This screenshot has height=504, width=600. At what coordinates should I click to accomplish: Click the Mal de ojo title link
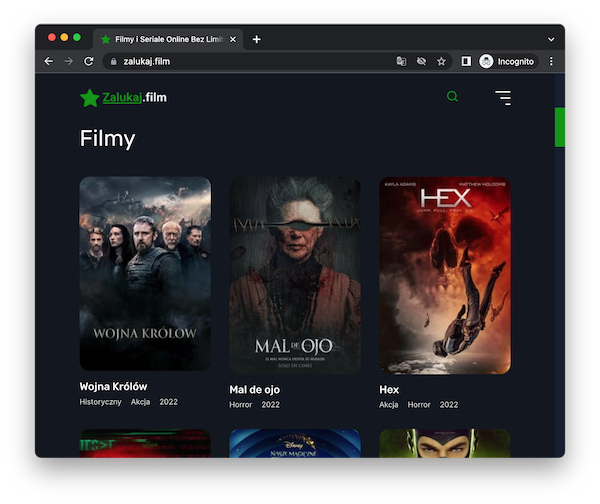tap(254, 390)
